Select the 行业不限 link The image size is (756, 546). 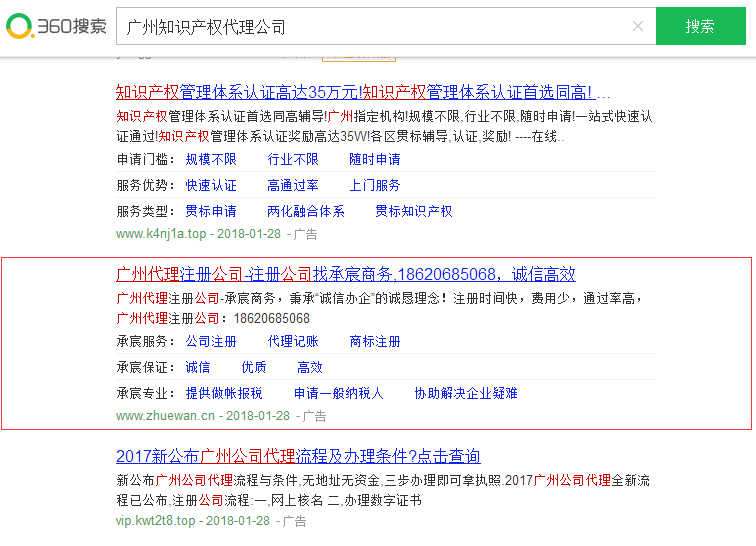tap(293, 159)
